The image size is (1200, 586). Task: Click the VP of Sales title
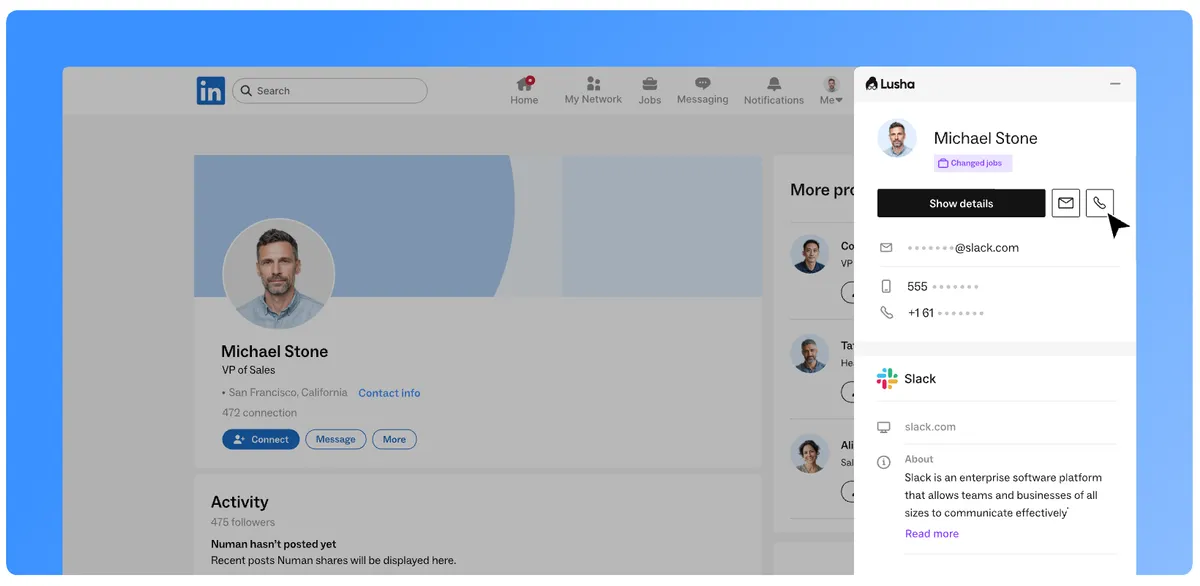click(x=249, y=370)
